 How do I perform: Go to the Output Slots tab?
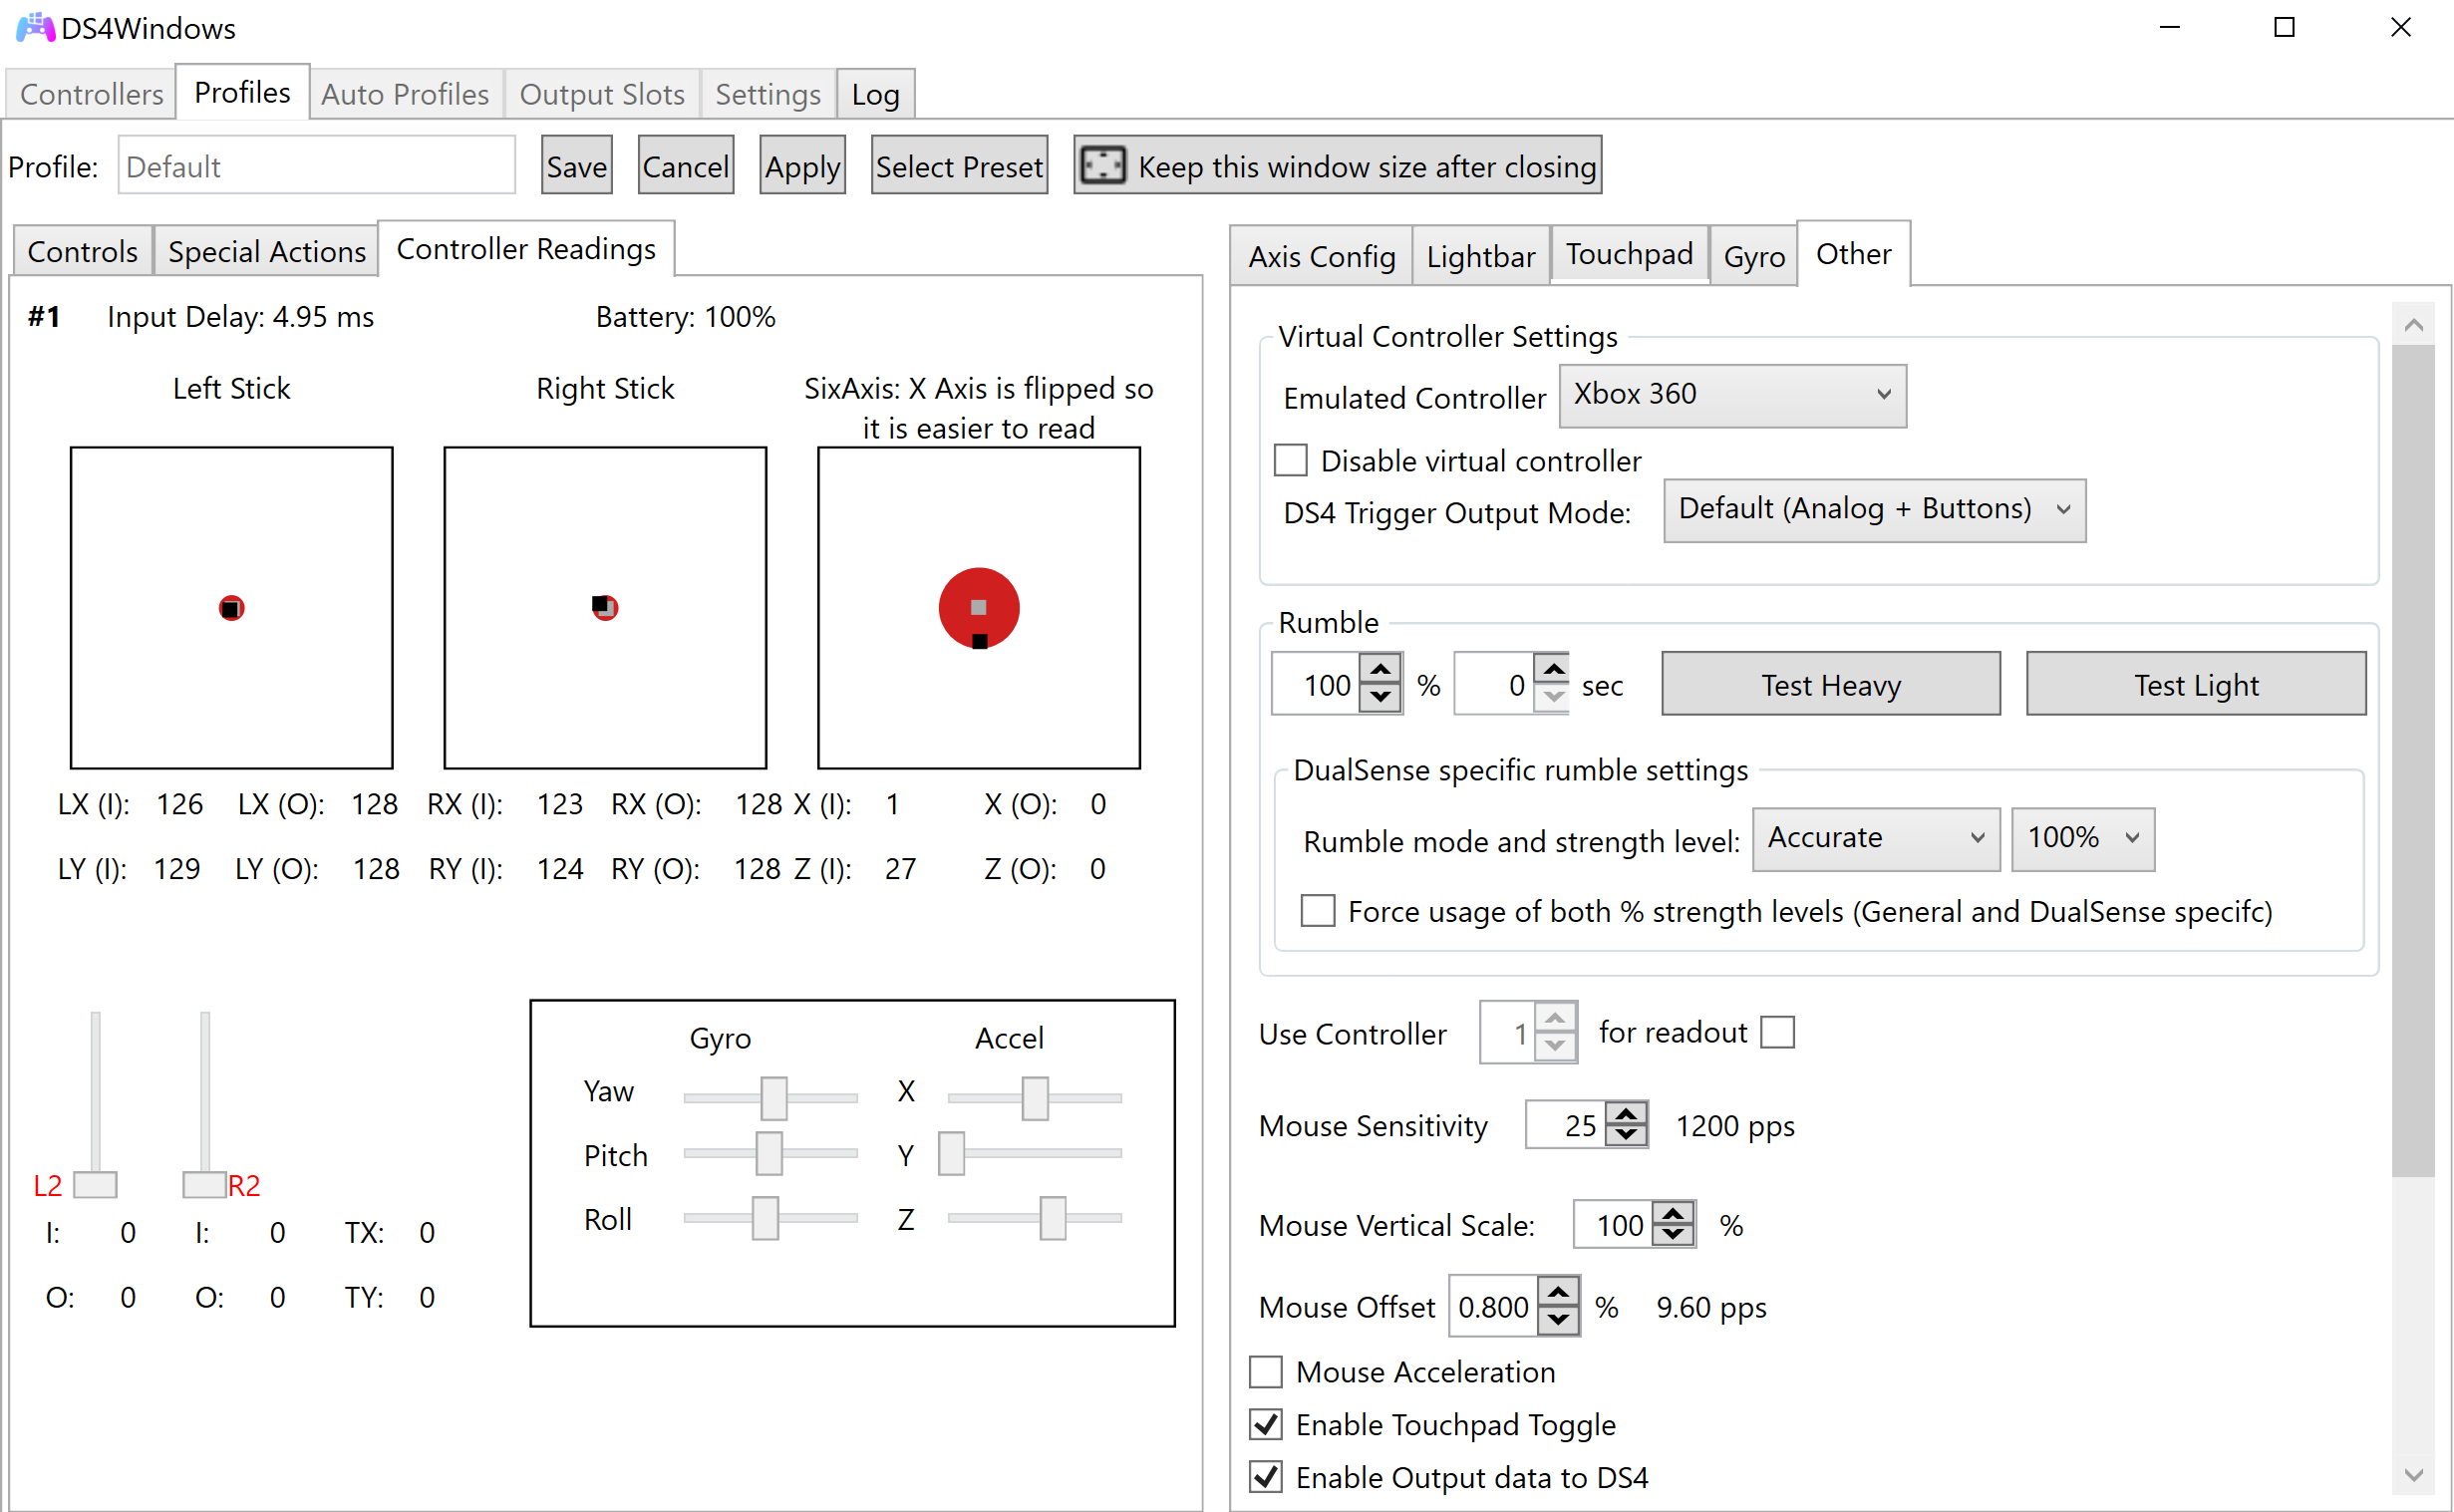(602, 94)
